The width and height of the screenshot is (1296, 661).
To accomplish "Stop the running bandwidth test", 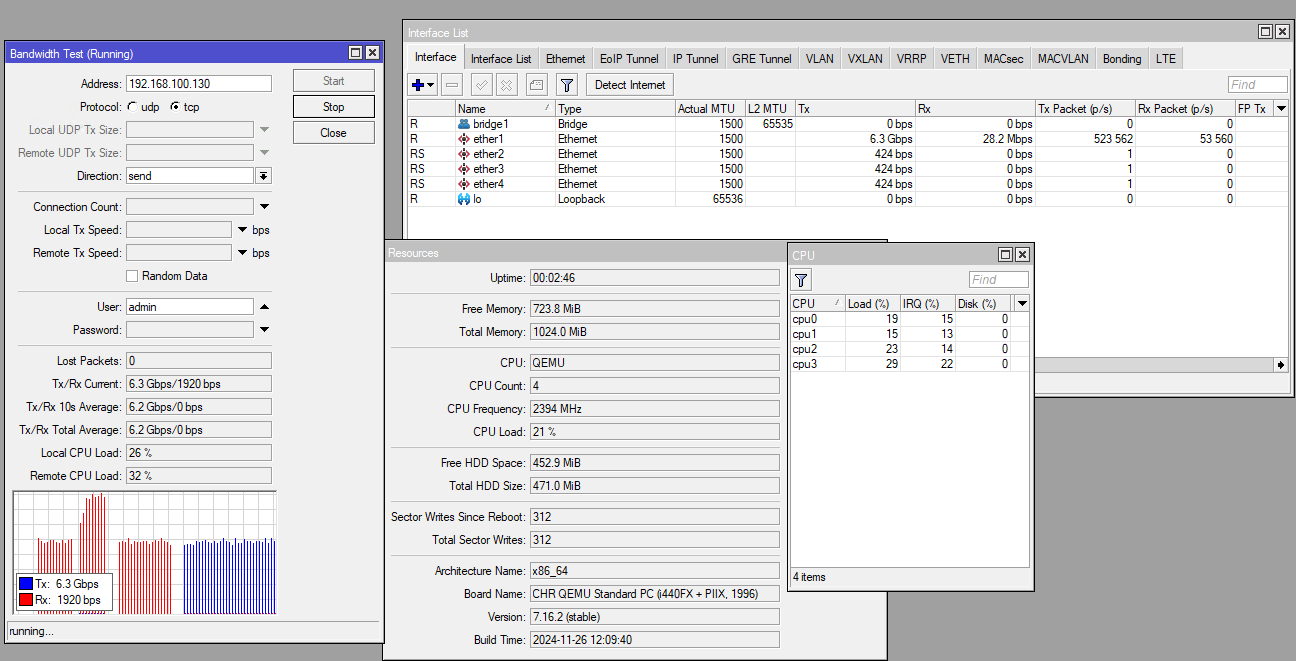I will pos(334,107).
